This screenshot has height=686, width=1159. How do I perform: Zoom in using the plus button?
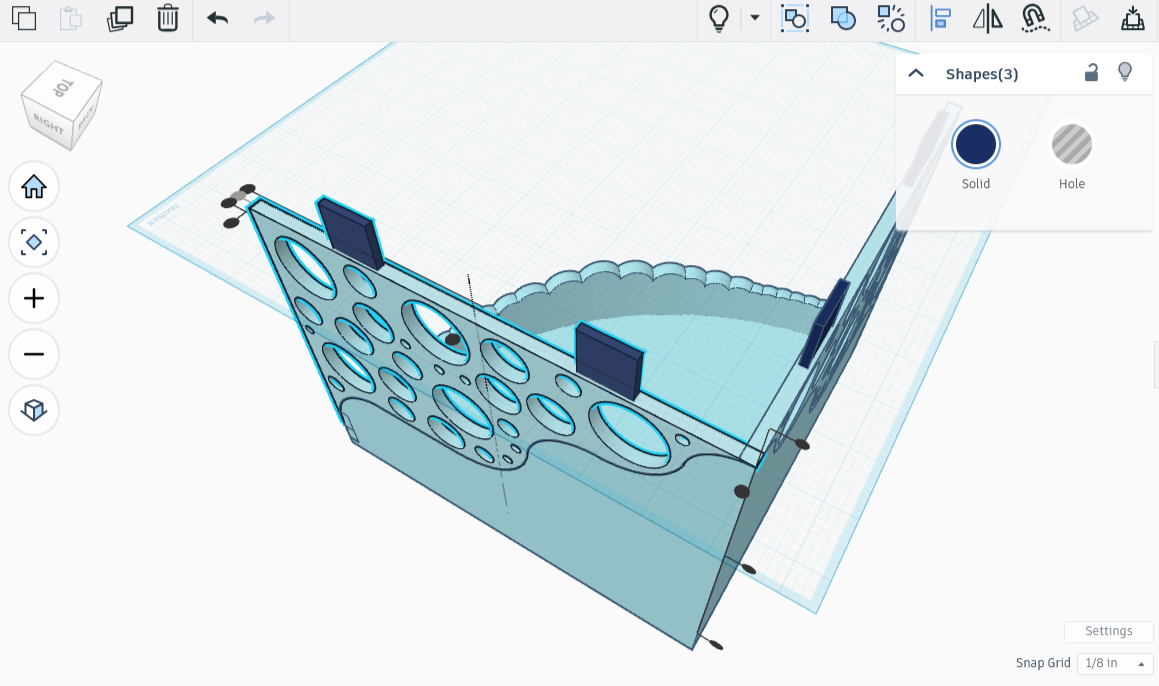pyautogui.click(x=34, y=298)
